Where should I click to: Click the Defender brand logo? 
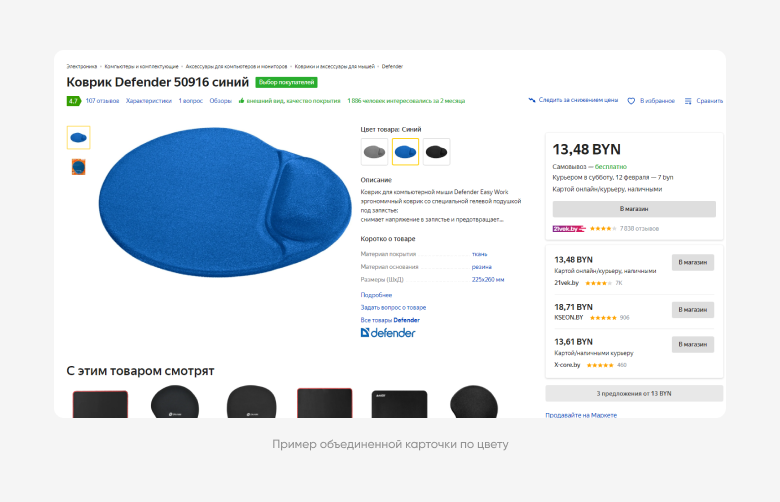point(388,333)
